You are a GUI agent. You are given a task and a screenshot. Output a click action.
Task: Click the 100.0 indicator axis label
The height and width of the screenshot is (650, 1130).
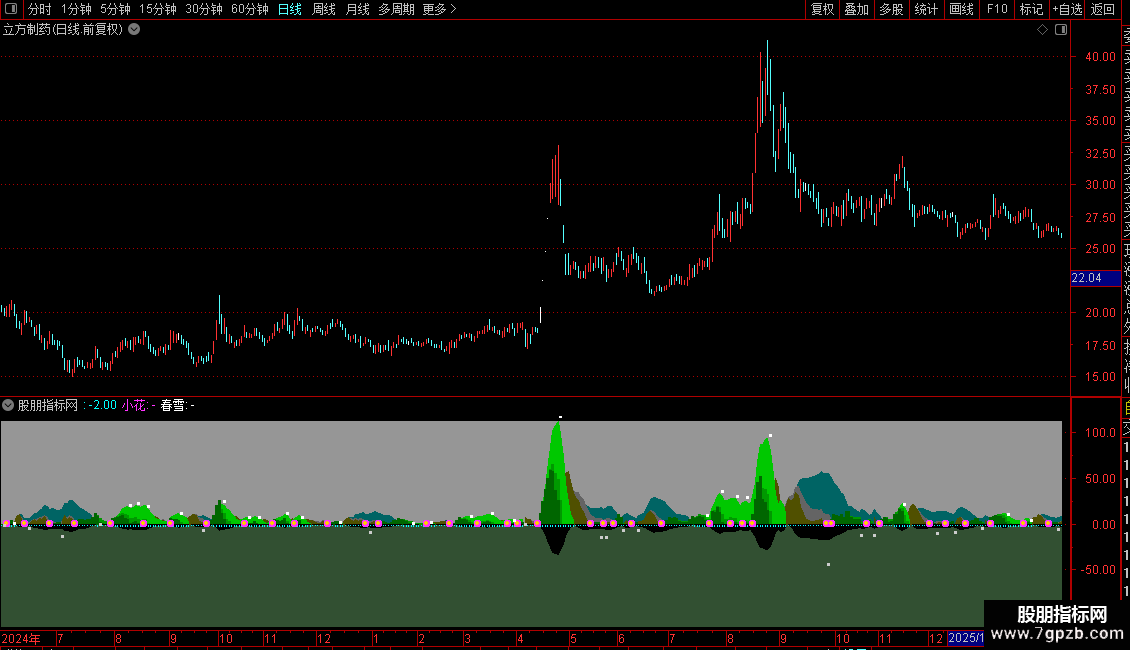1100,433
